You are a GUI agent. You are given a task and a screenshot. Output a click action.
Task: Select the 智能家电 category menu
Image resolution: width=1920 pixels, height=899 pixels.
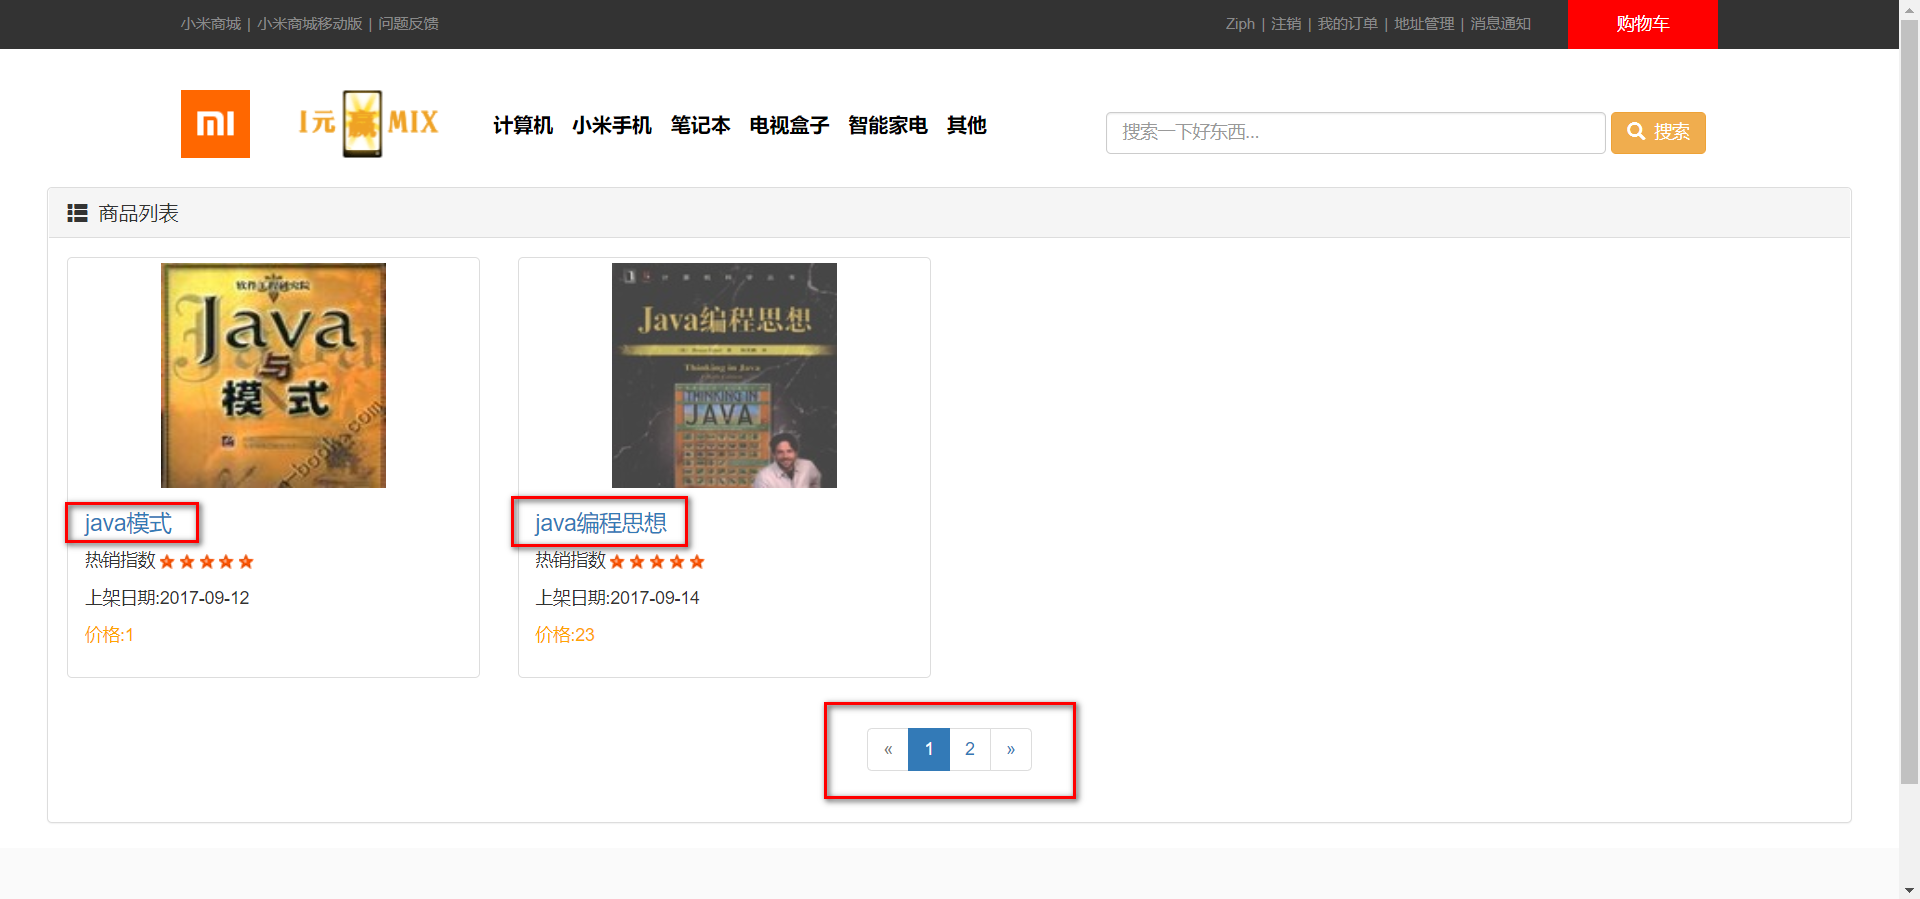(888, 125)
